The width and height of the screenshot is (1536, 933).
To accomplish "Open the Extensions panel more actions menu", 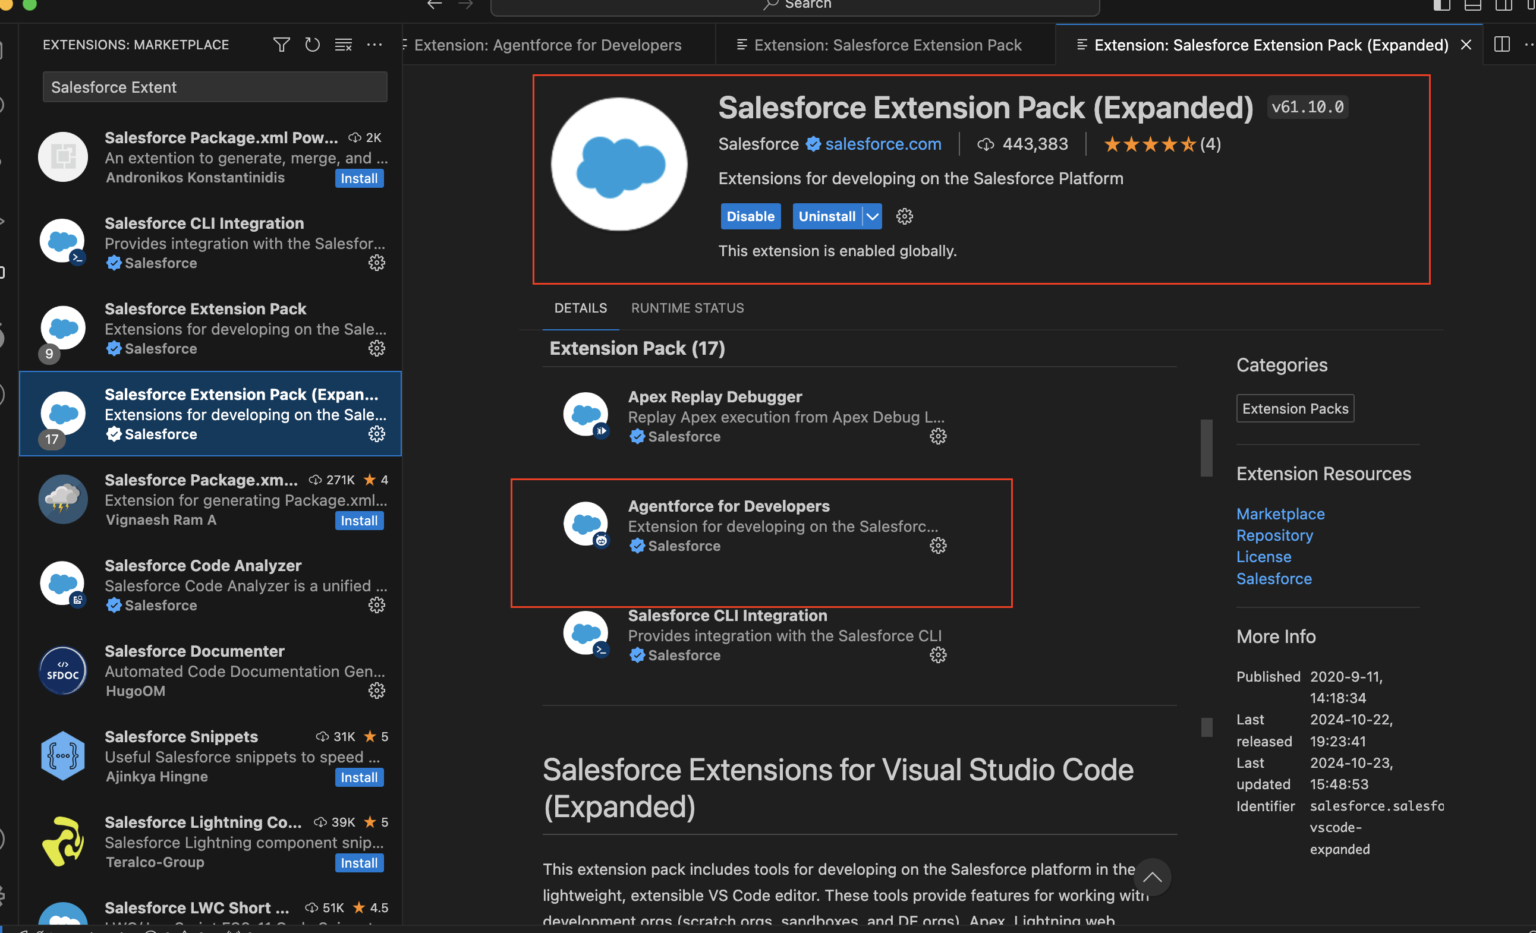I will coord(374,45).
